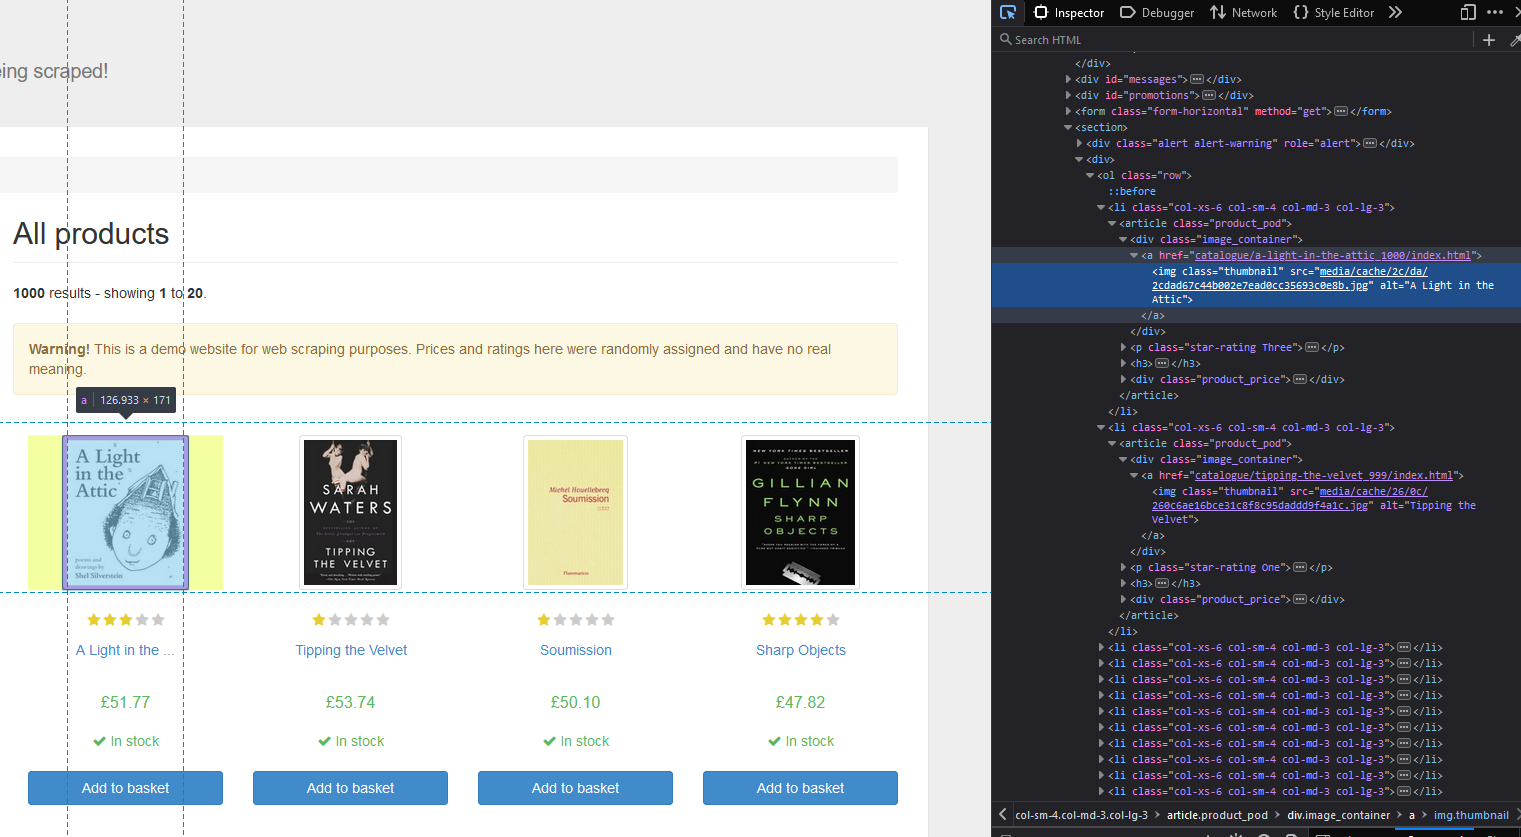Click the create new node plus icon
1521x837 pixels.
tap(1489, 40)
